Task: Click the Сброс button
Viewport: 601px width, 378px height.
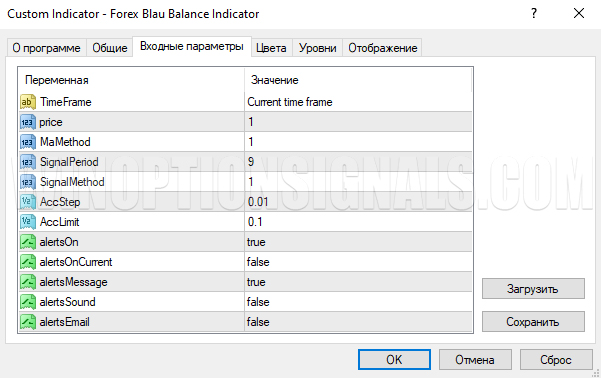Action: click(556, 360)
